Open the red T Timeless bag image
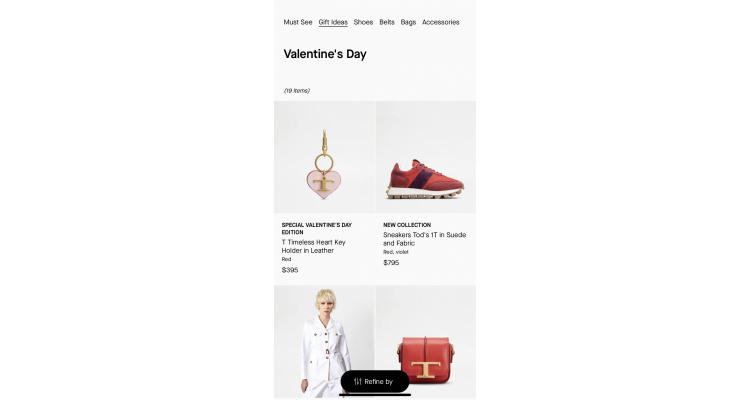The height and width of the screenshot is (400, 750). pos(426,342)
